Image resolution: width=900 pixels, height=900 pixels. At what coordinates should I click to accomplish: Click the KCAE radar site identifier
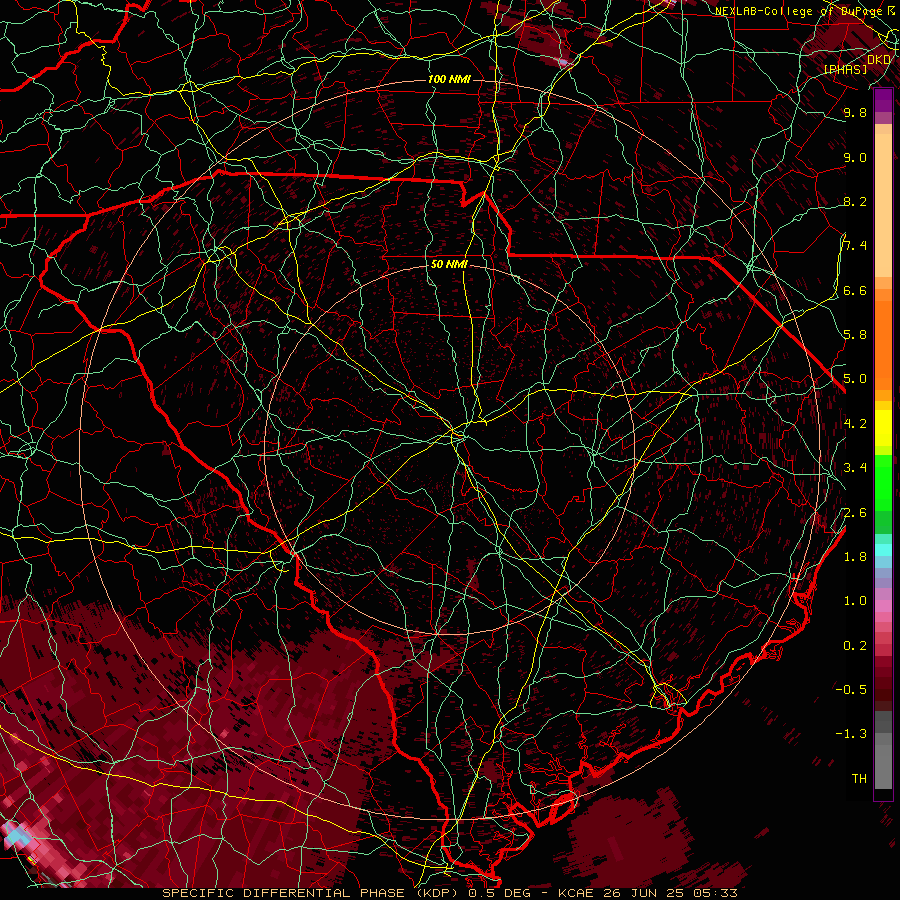pyautogui.click(x=577, y=893)
